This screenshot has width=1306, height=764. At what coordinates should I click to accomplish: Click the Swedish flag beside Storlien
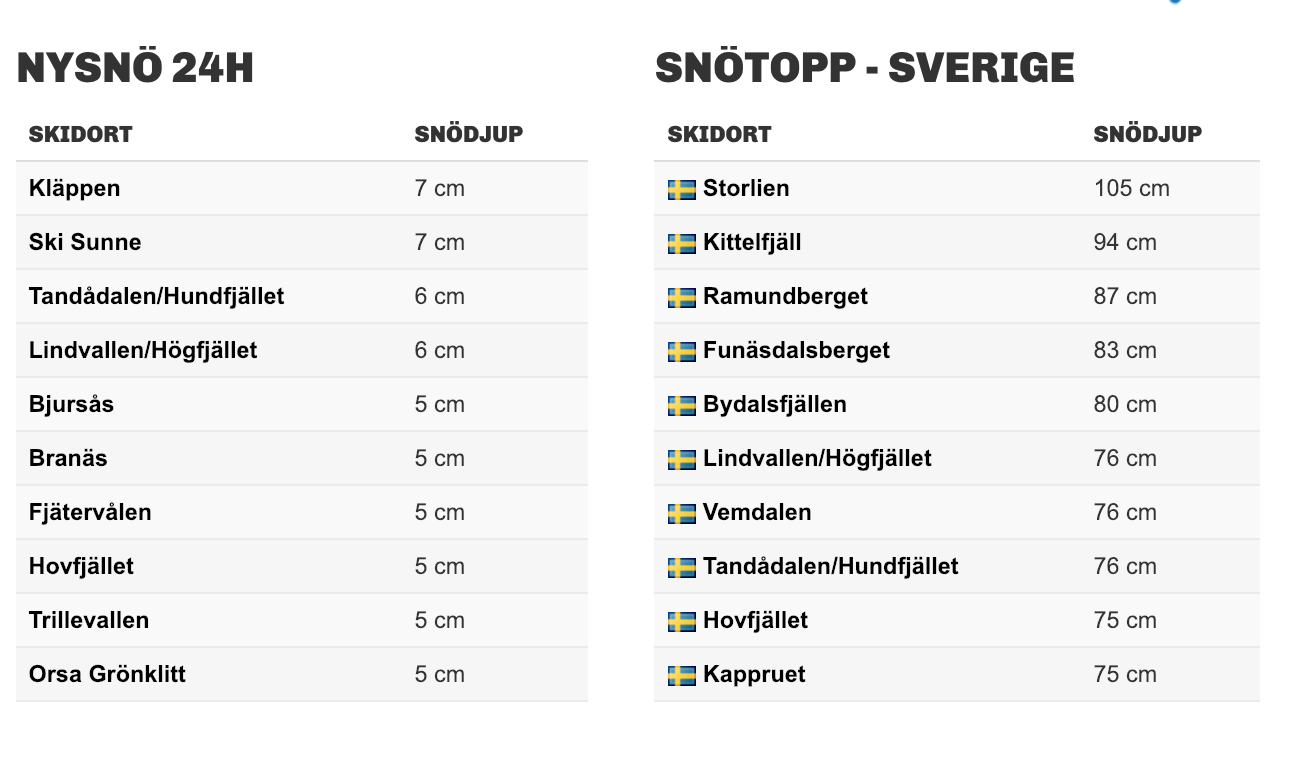[681, 189]
